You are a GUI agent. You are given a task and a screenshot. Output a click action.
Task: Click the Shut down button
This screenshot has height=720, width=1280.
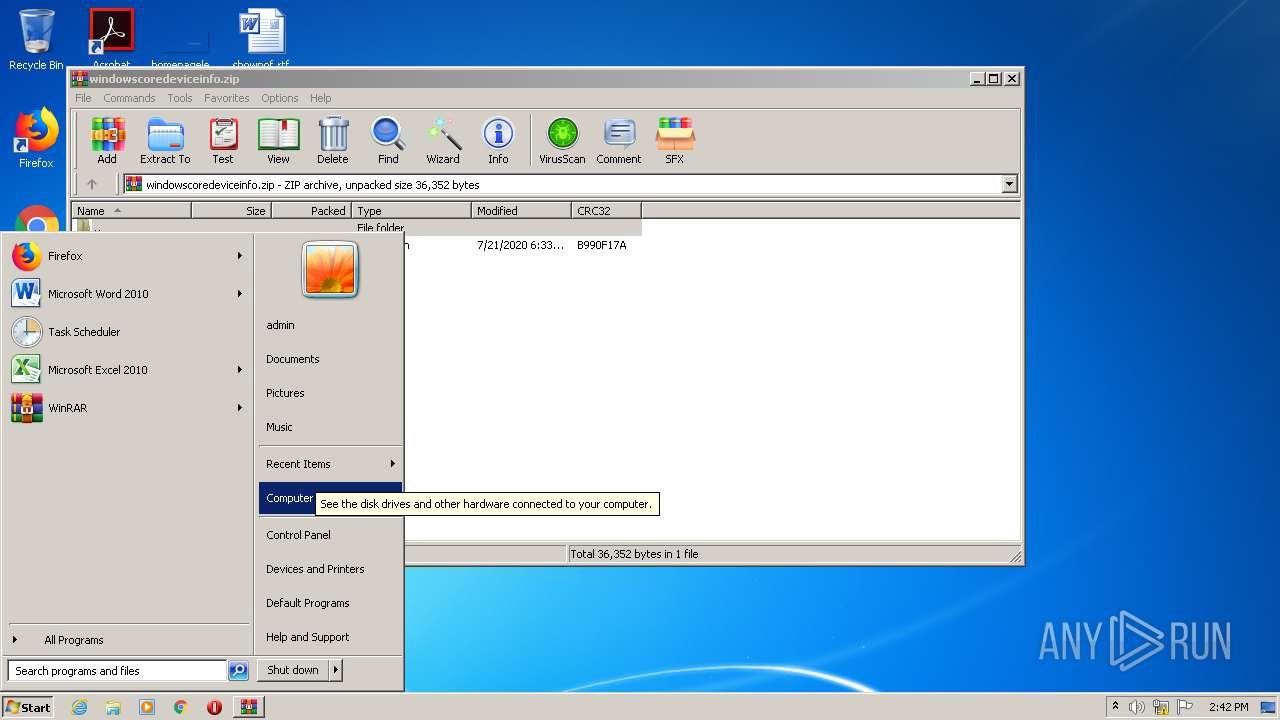(293, 670)
